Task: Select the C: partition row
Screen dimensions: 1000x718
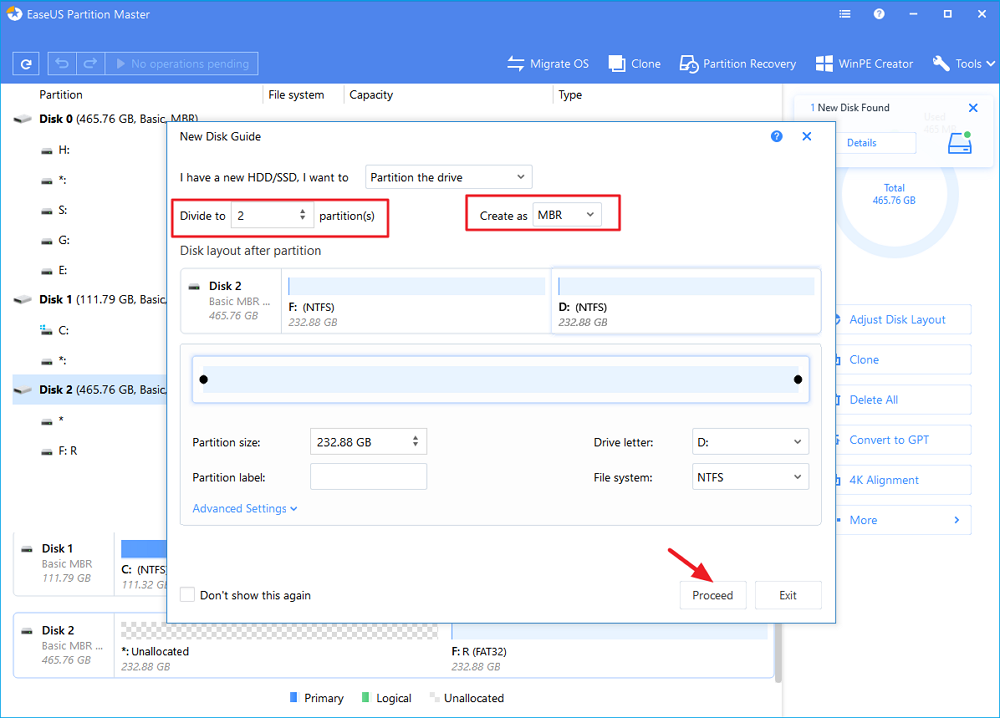Action: [89, 330]
